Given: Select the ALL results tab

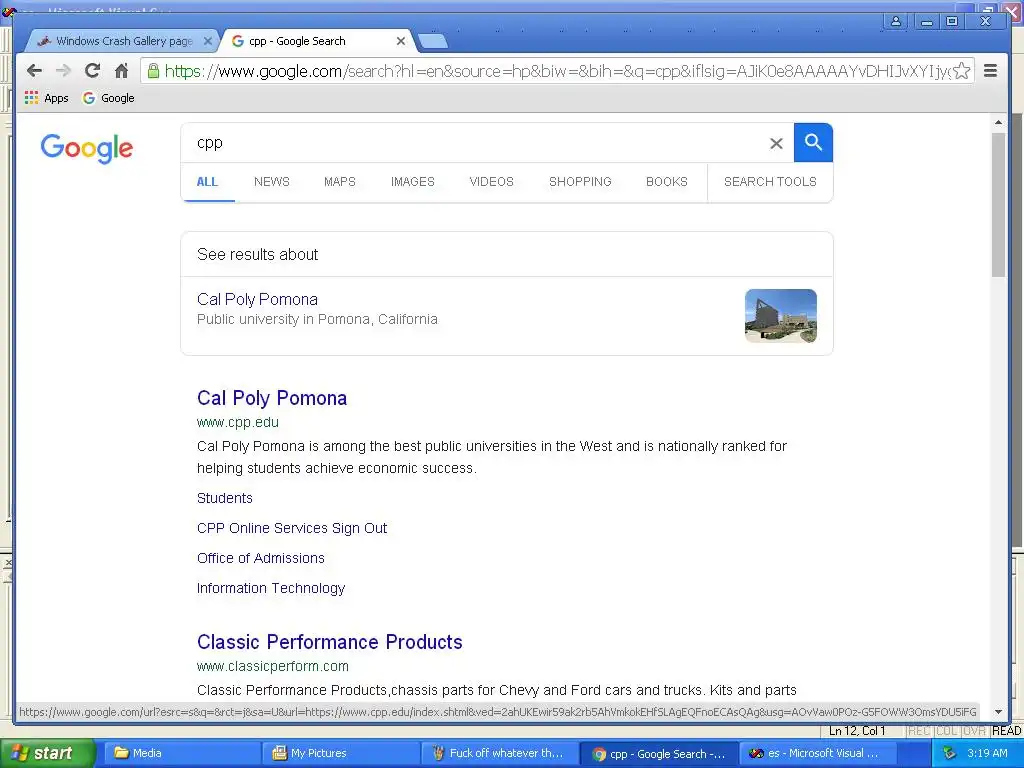Looking at the screenshot, I should (207, 182).
